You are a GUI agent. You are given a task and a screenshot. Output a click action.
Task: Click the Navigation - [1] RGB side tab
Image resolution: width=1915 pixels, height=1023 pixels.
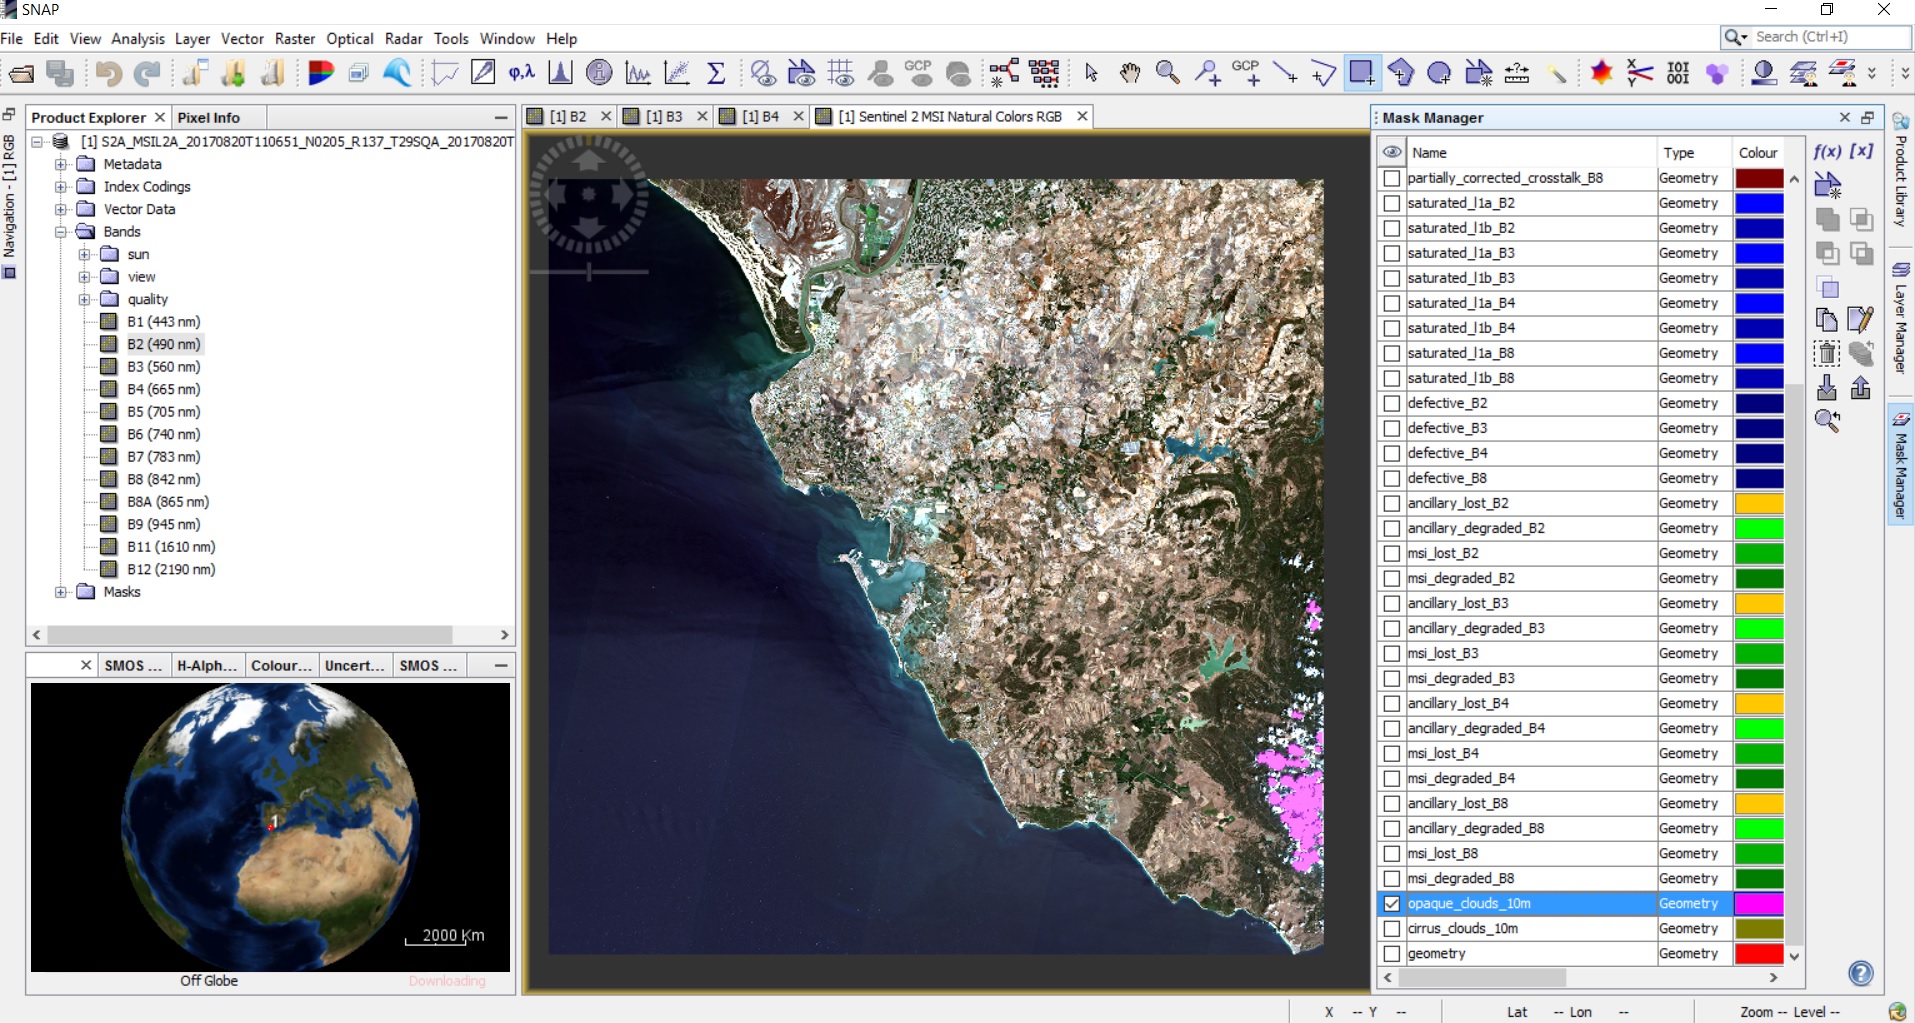click(10, 206)
